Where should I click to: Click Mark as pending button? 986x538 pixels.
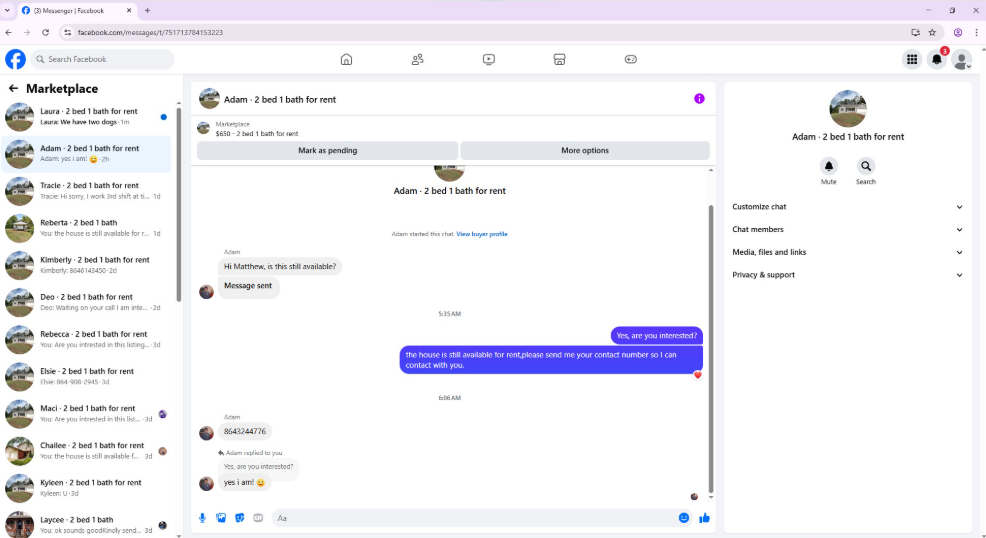(x=328, y=150)
